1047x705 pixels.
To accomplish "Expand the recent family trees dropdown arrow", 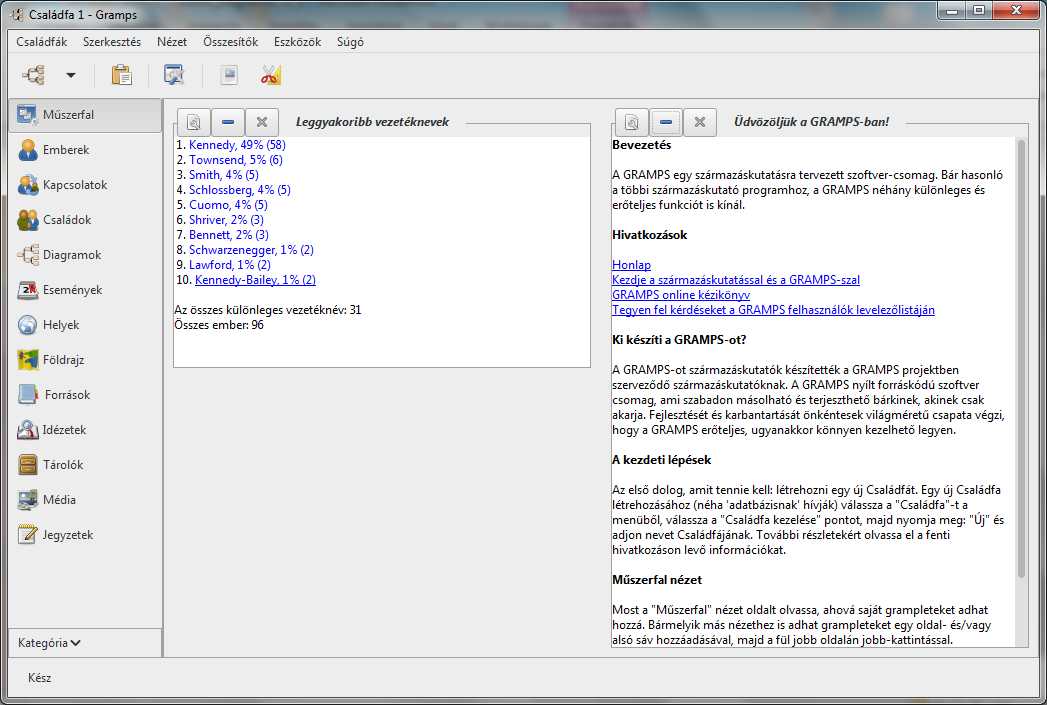I will pos(71,75).
